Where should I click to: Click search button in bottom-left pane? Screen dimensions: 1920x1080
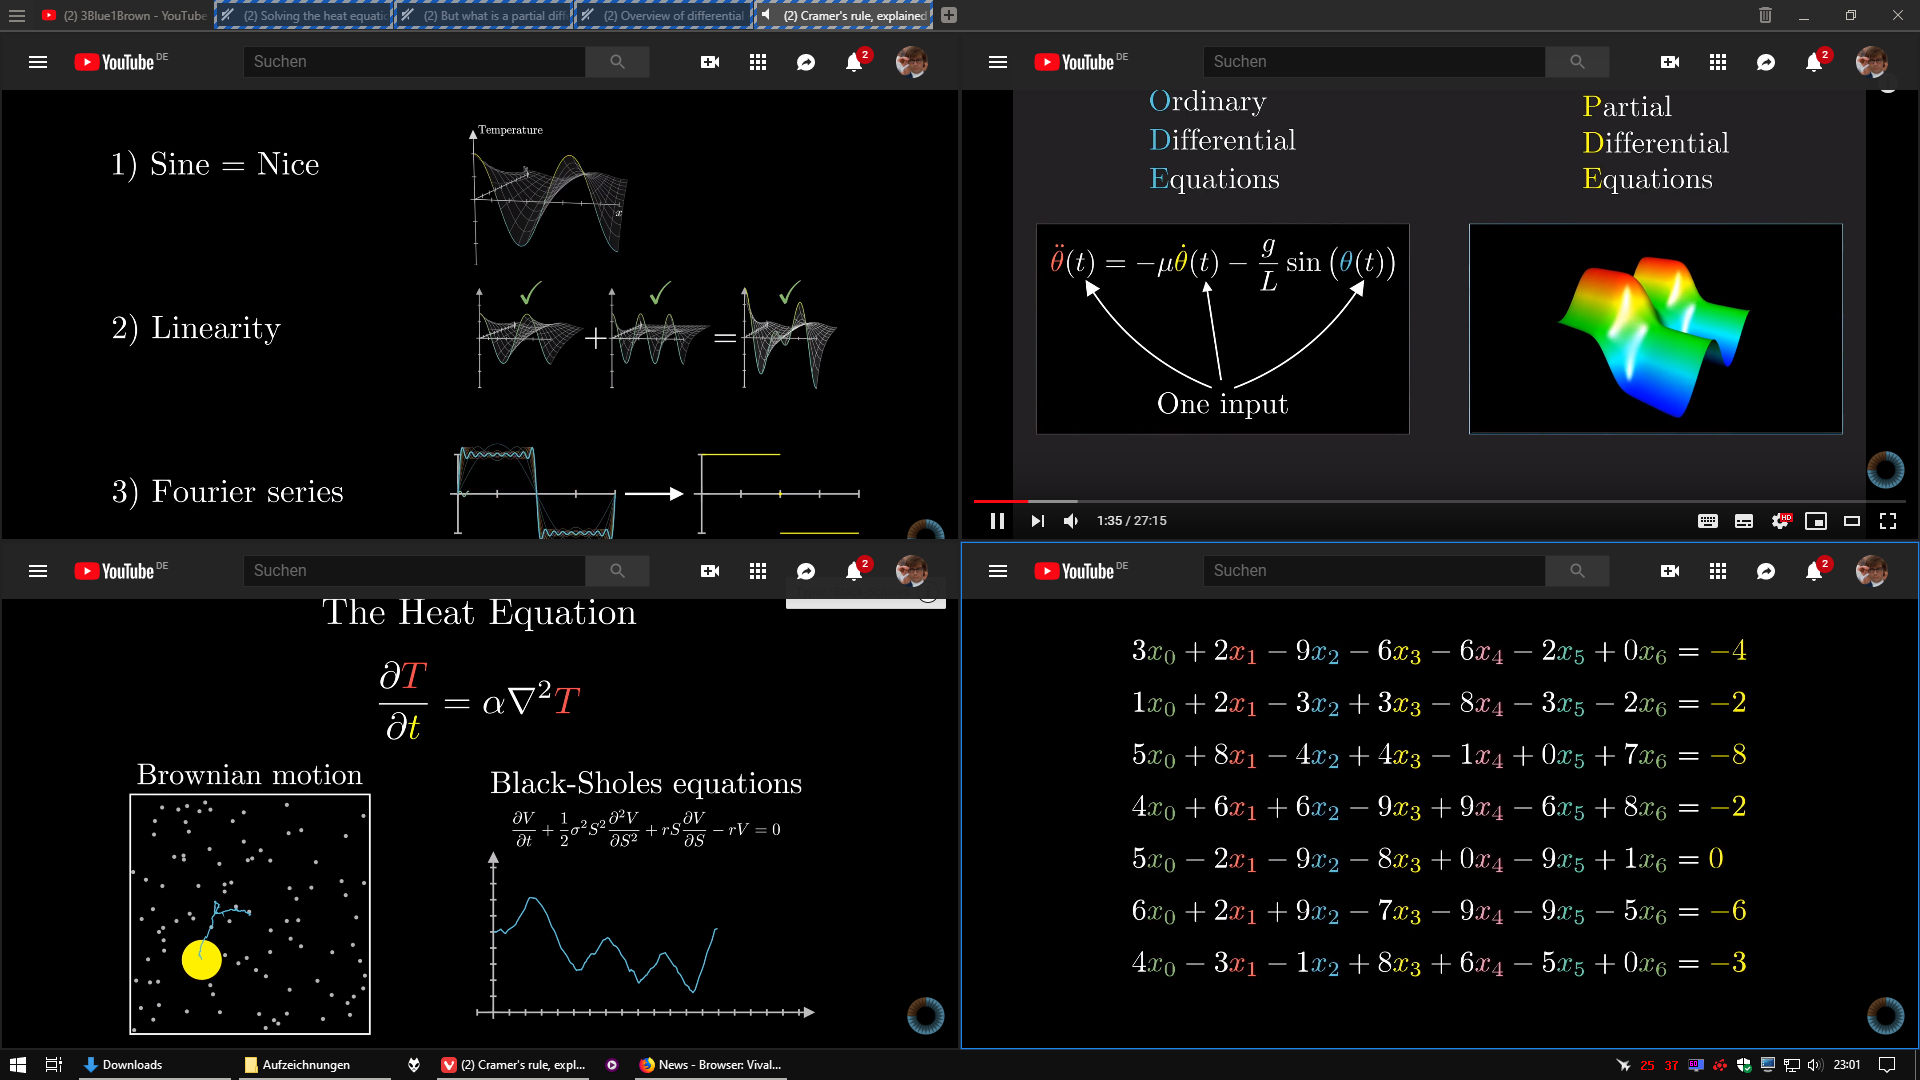617,571
